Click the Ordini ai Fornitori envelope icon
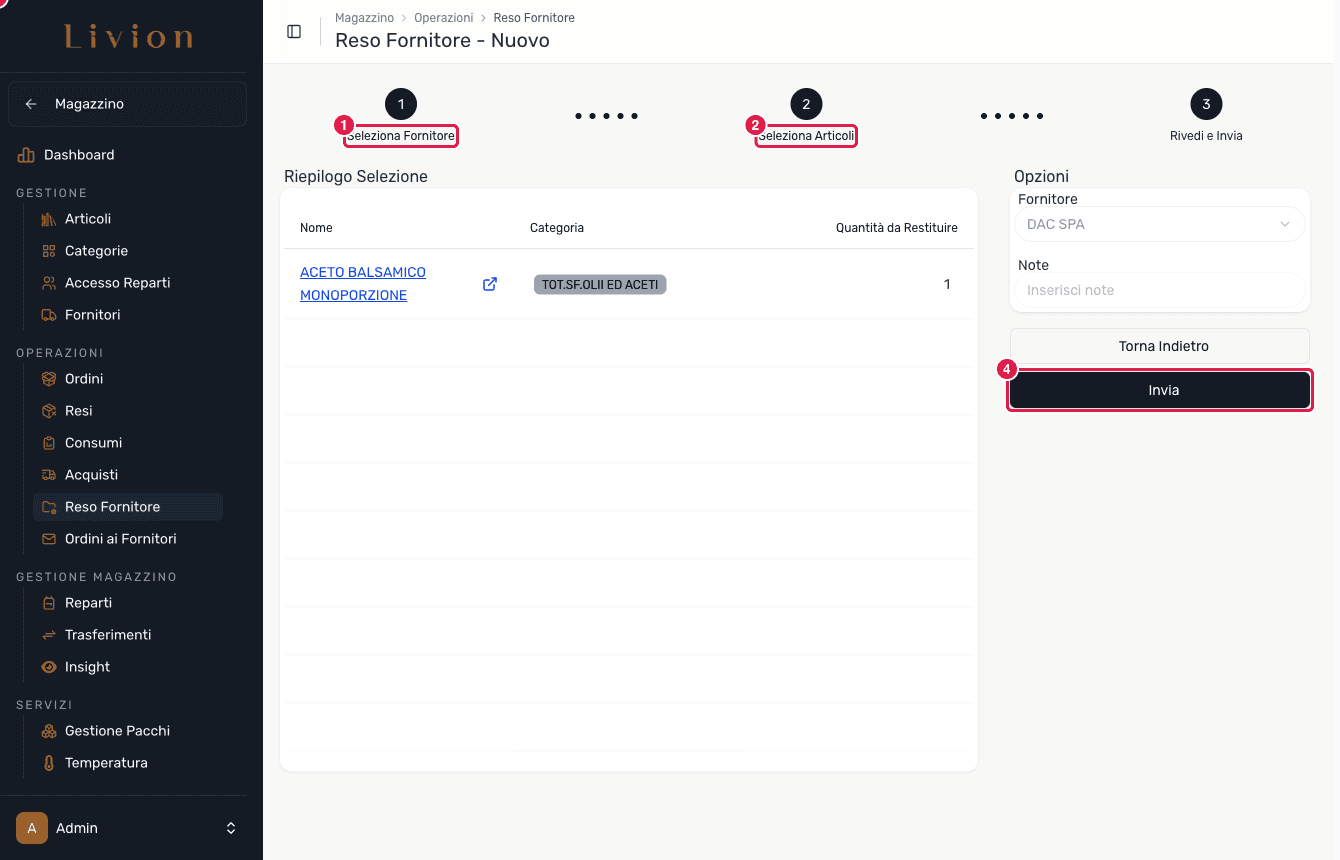The image size is (1340, 860). pyautogui.click(x=49, y=539)
